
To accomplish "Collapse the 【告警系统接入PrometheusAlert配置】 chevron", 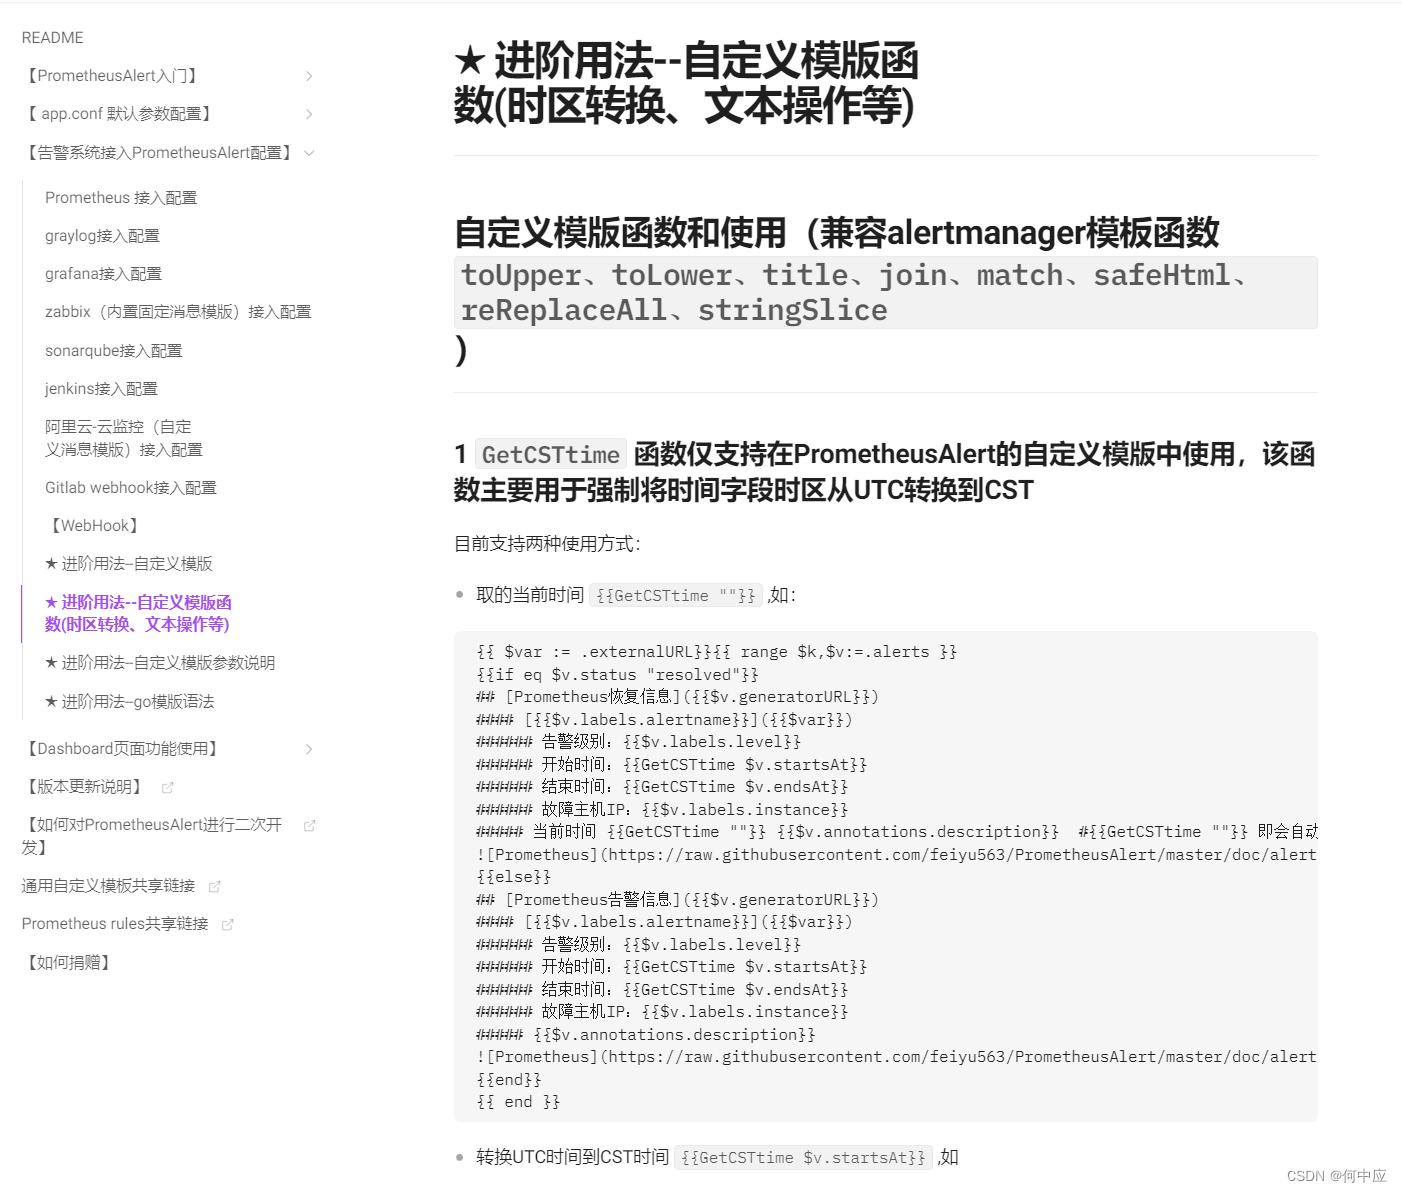I will [x=309, y=153].
